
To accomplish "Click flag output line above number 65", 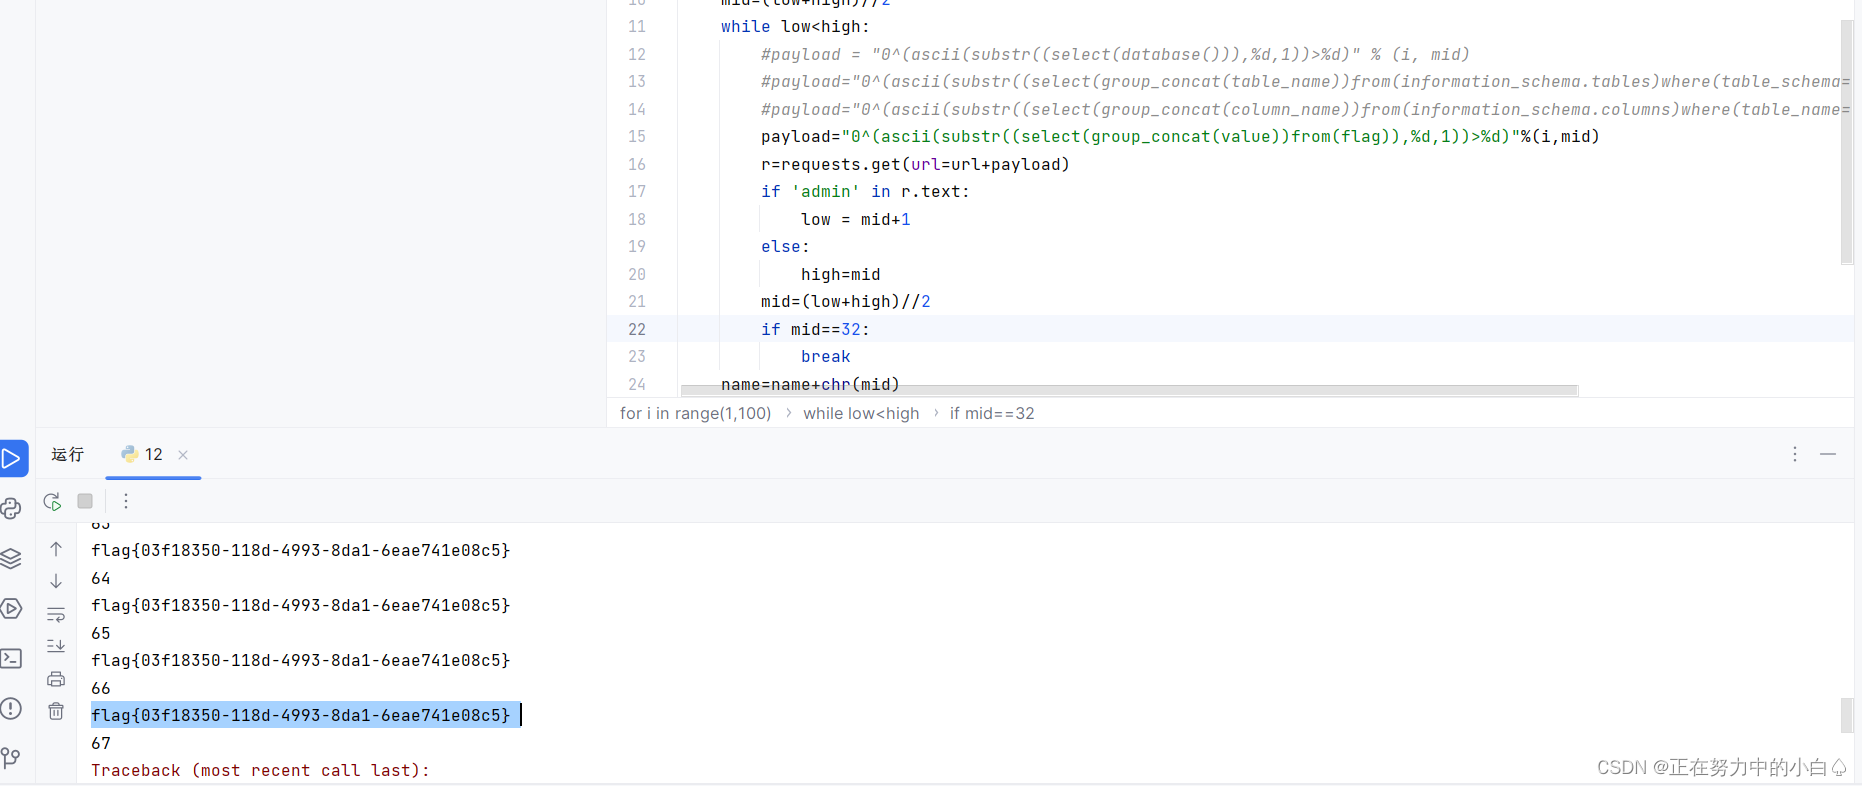I will pyautogui.click(x=300, y=605).
